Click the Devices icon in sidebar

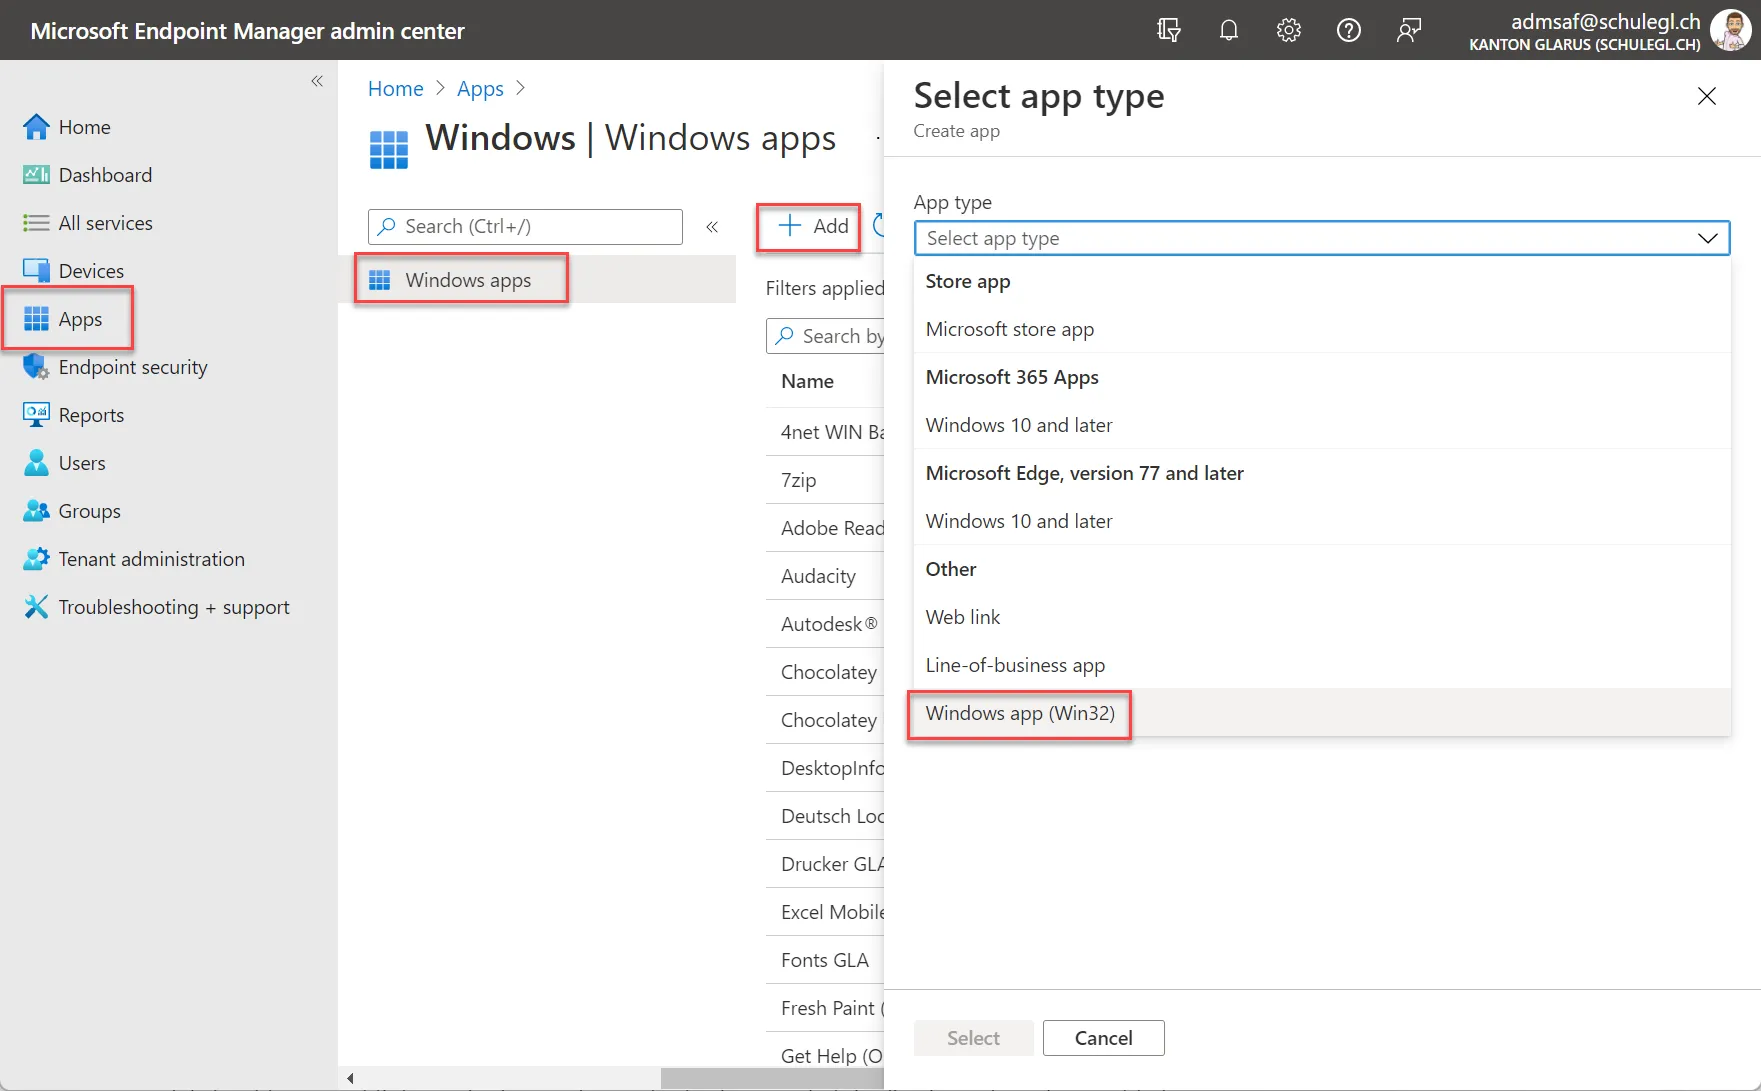[36, 271]
